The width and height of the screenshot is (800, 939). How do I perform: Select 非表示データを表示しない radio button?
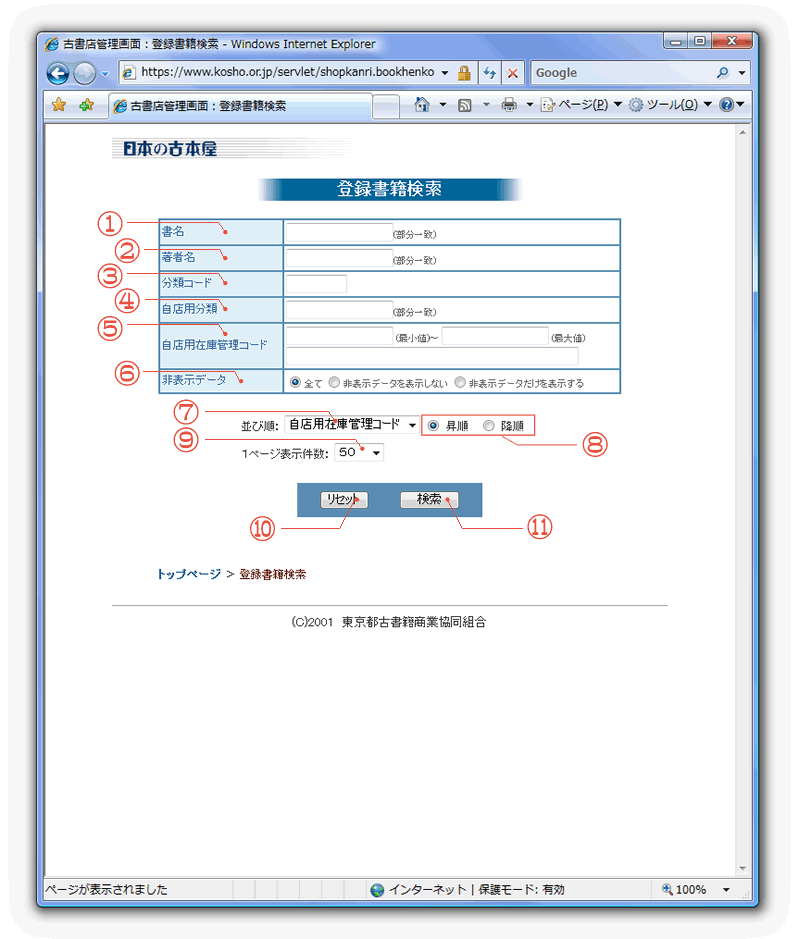pos(334,382)
